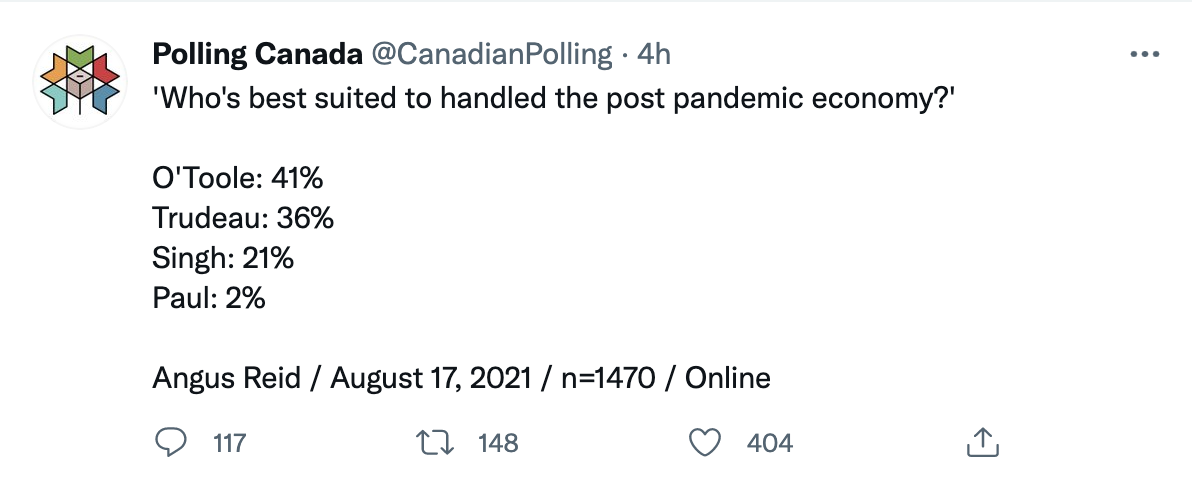Open the Polling Canada profile avatar
Screen dimensions: 1192x484
(80, 81)
